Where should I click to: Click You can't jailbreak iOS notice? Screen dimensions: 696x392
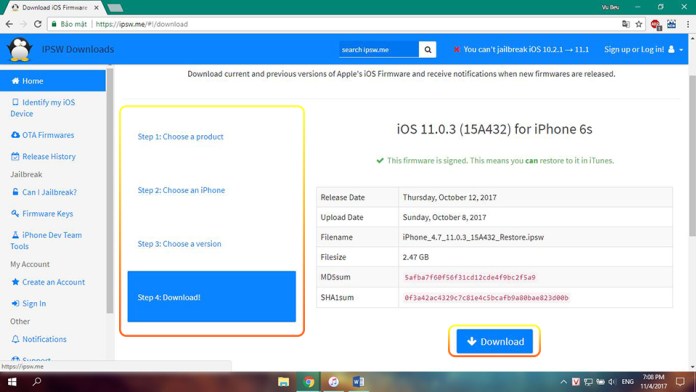pyautogui.click(x=521, y=49)
